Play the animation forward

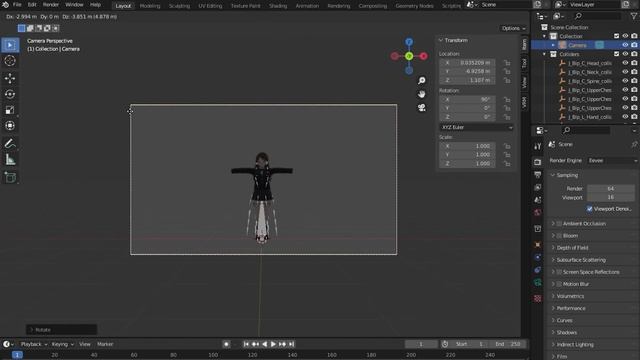[x=273, y=344]
